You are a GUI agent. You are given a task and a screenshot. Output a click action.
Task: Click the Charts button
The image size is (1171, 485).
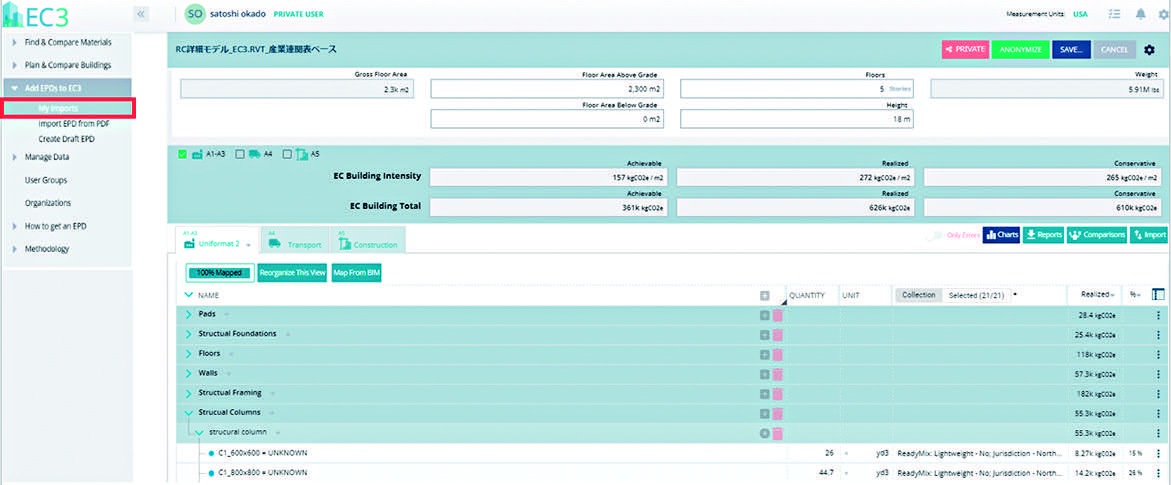(1001, 235)
